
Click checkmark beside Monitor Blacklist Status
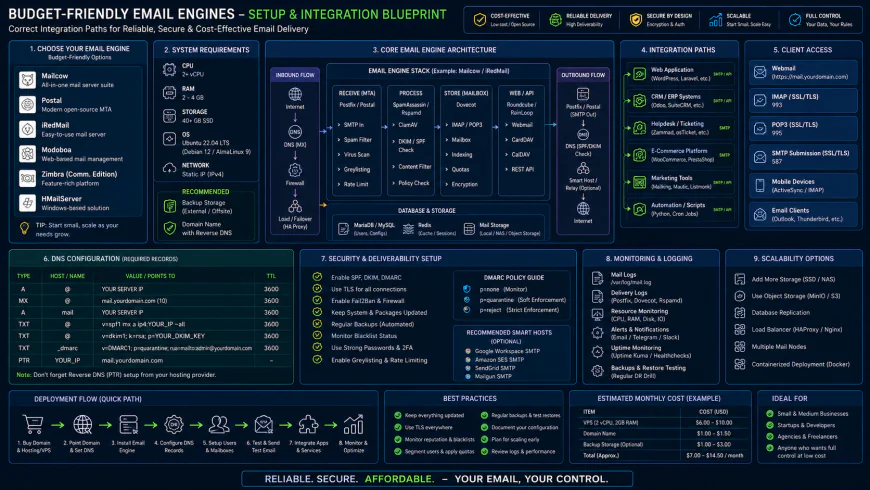point(317,335)
